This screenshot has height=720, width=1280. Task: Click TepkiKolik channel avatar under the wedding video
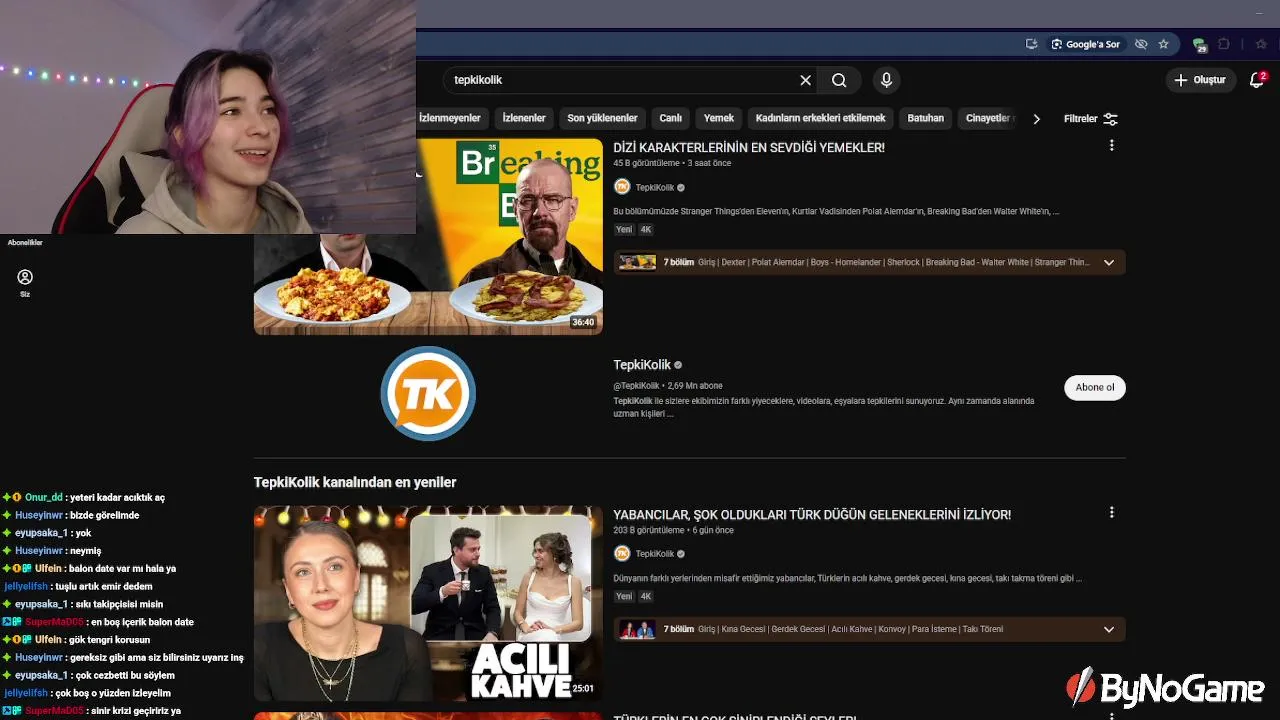pos(622,553)
